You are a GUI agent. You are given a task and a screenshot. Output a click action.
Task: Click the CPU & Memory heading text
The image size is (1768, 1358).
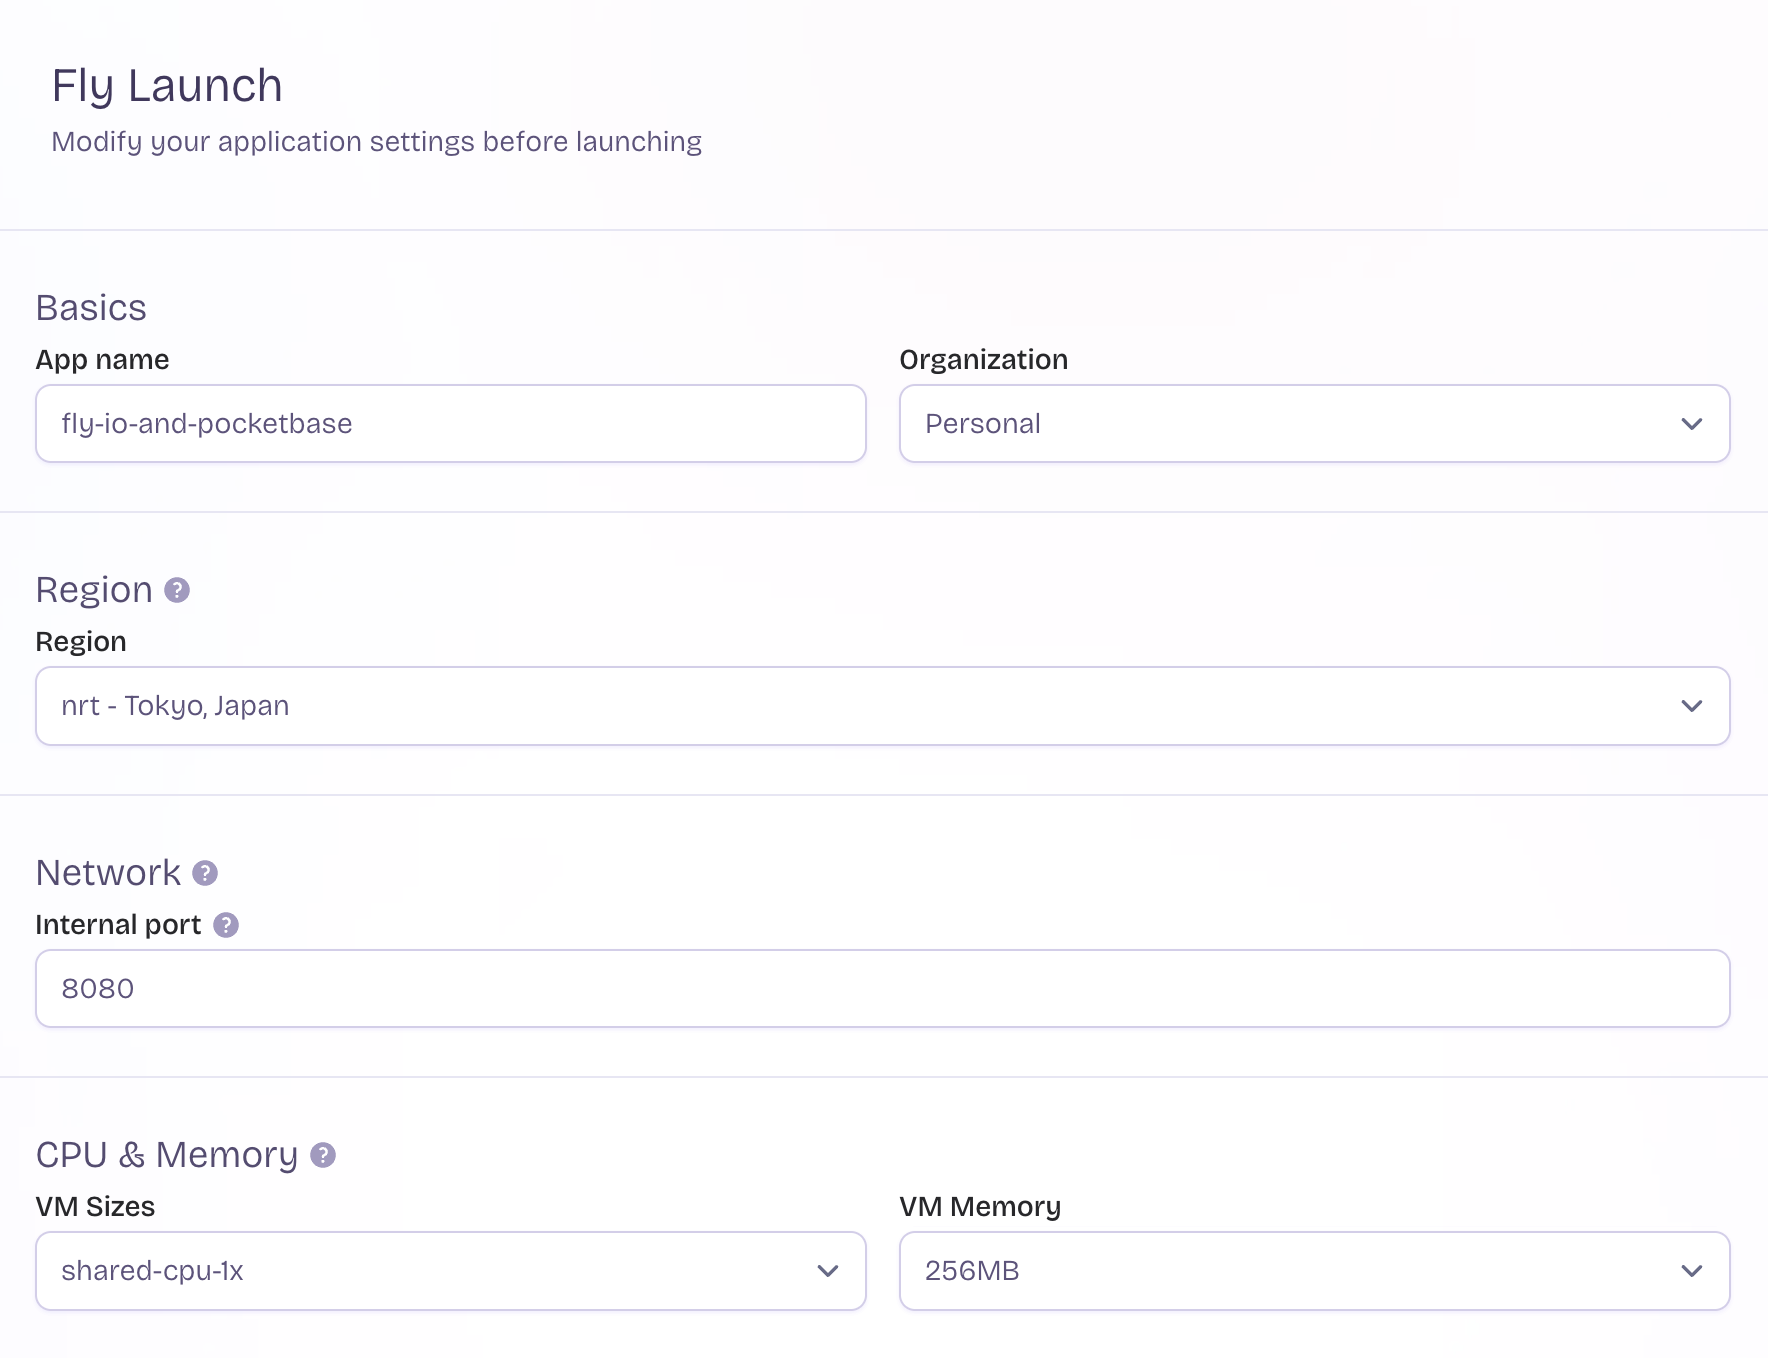coord(167,1155)
